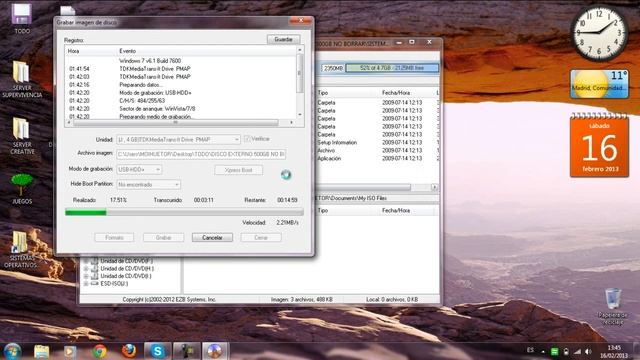Select the SISTEMAS OPERATIVOS desktop folder

click(20, 249)
